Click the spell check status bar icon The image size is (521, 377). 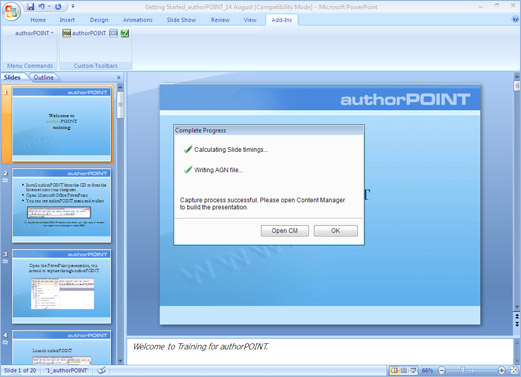click(102, 370)
